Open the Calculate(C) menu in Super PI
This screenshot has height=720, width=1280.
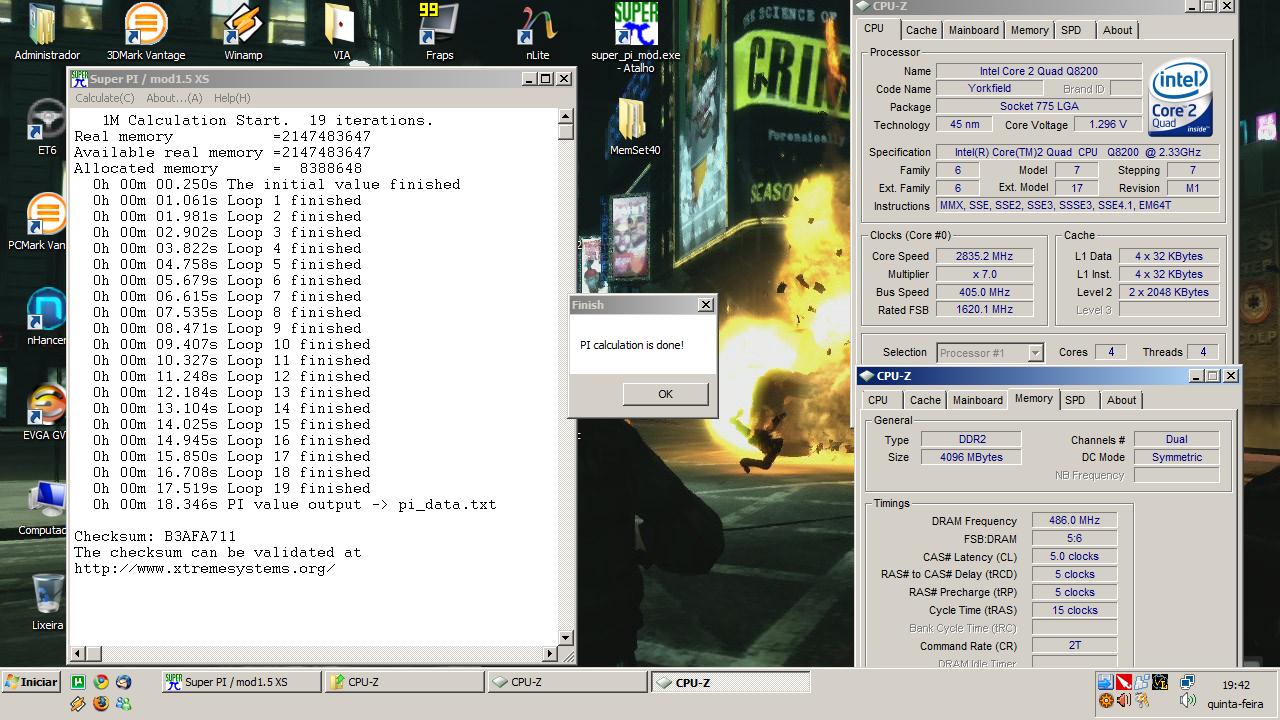104,98
